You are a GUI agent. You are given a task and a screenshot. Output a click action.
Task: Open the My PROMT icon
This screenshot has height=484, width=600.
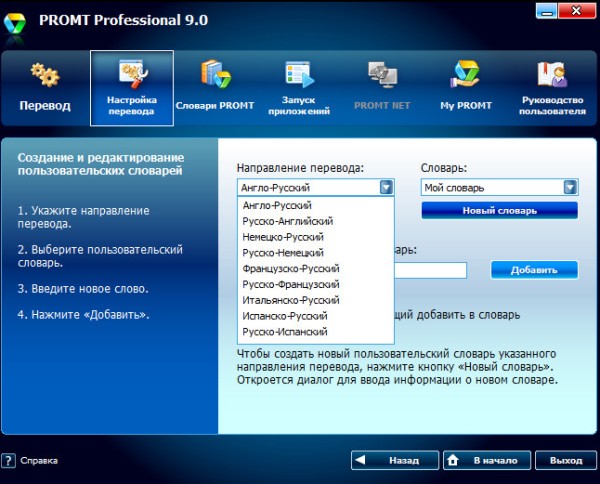pyautogui.click(x=468, y=76)
